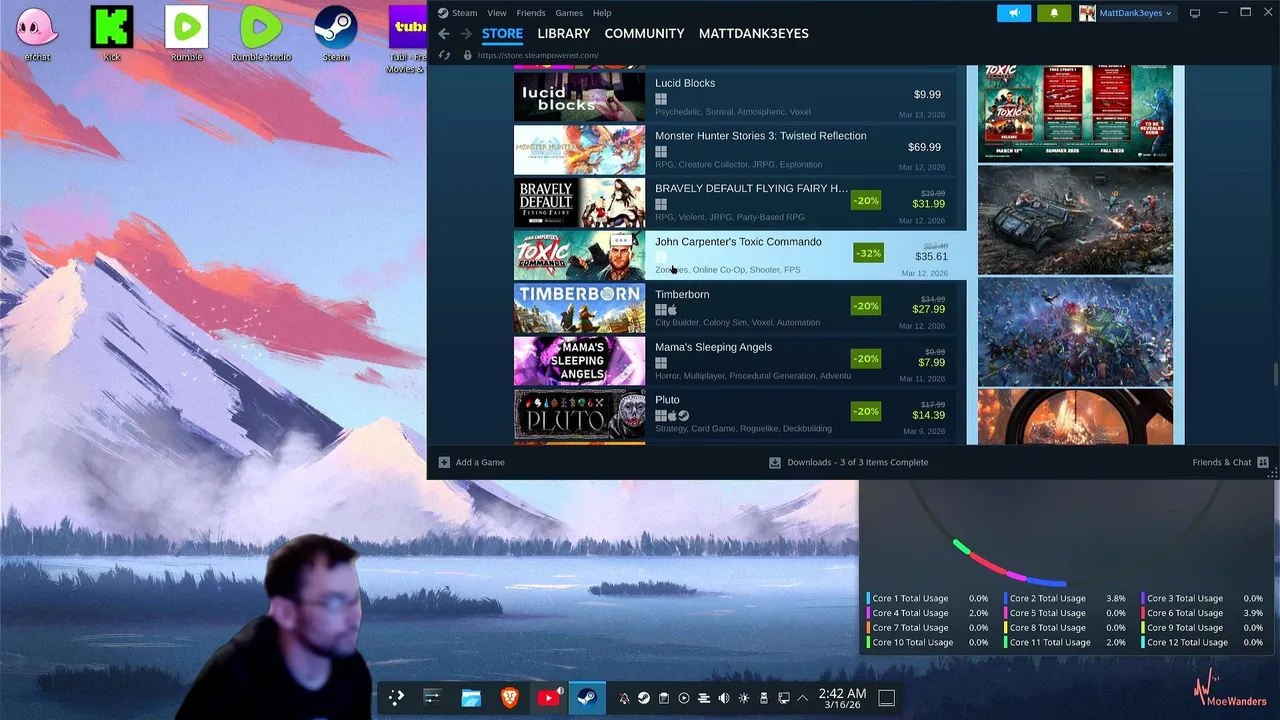Click the Steam store page scrollbar

click(x=1274, y=375)
